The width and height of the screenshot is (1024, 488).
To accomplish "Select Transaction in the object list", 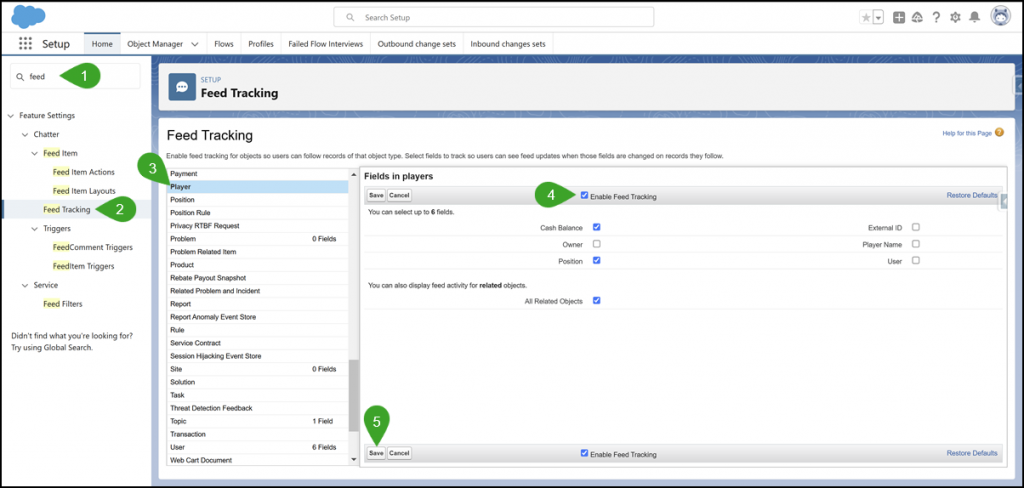I will (257, 434).
